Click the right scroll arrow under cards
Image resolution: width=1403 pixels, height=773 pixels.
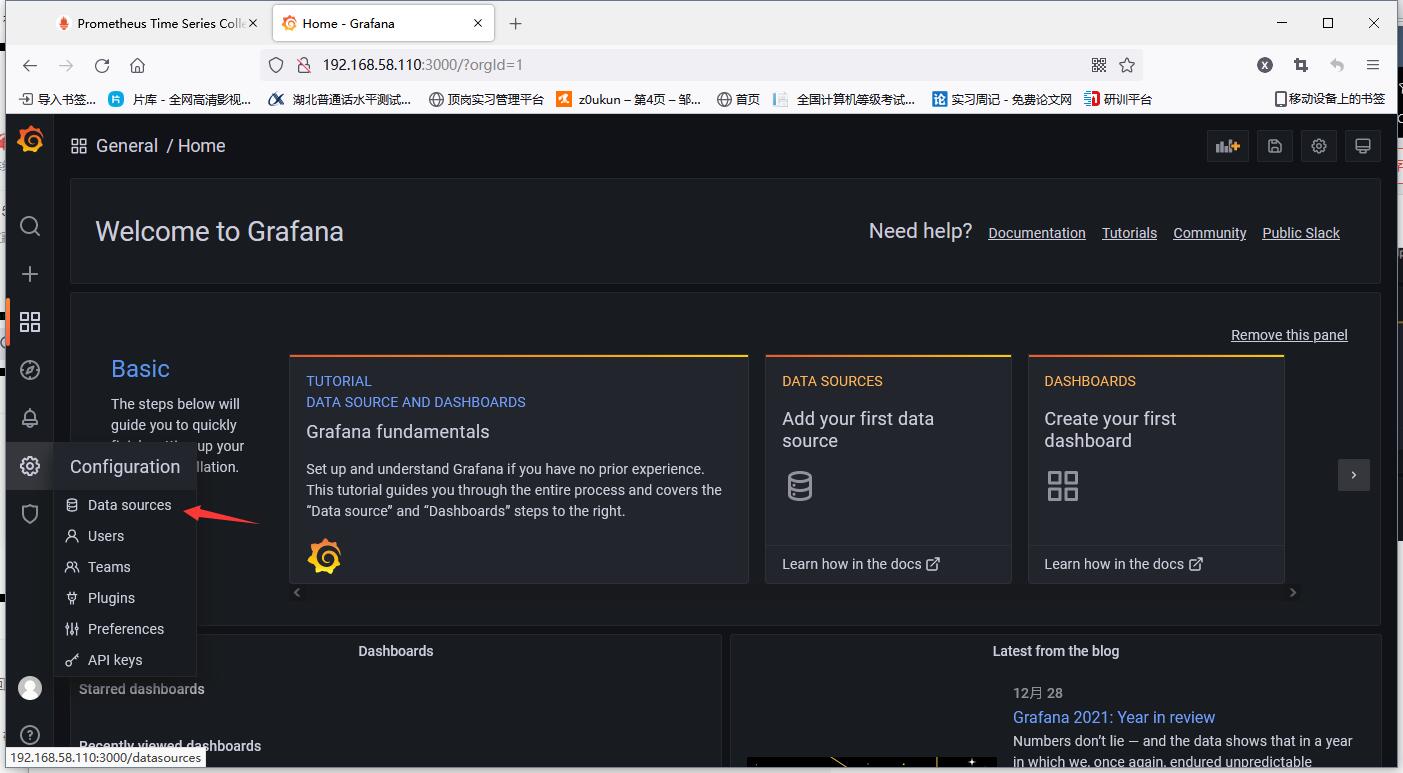tap(1292, 592)
